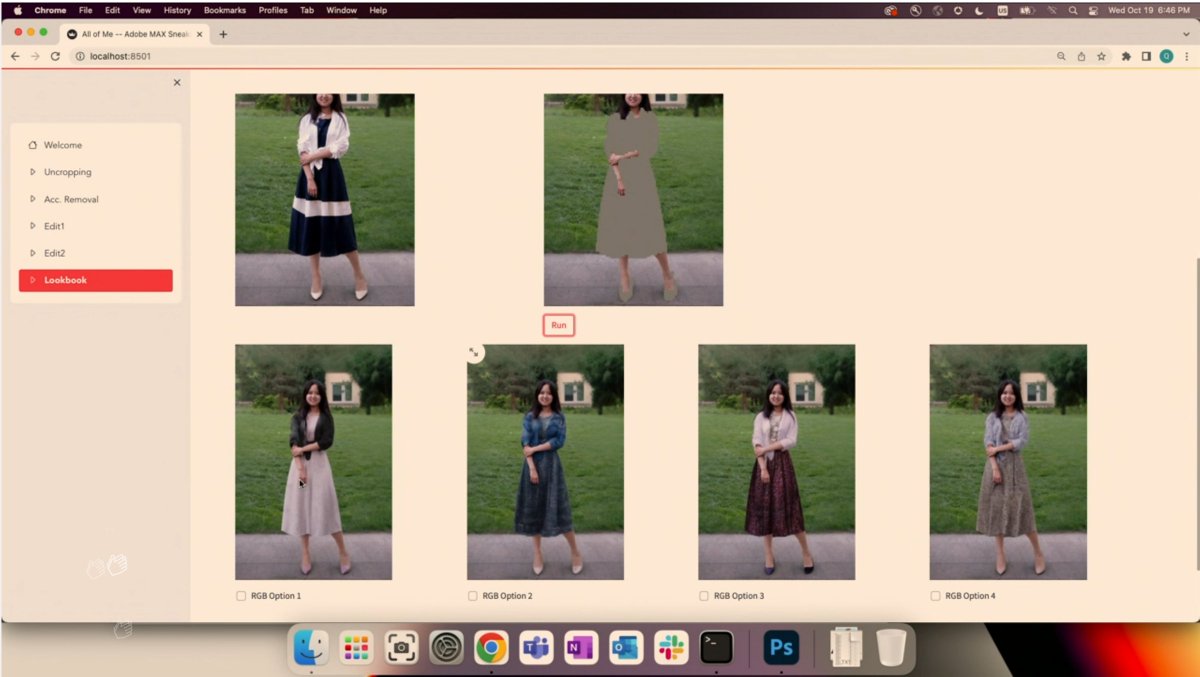Open OneNote from the dock
This screenshot has width=1200, height=677.
(581, 648)
